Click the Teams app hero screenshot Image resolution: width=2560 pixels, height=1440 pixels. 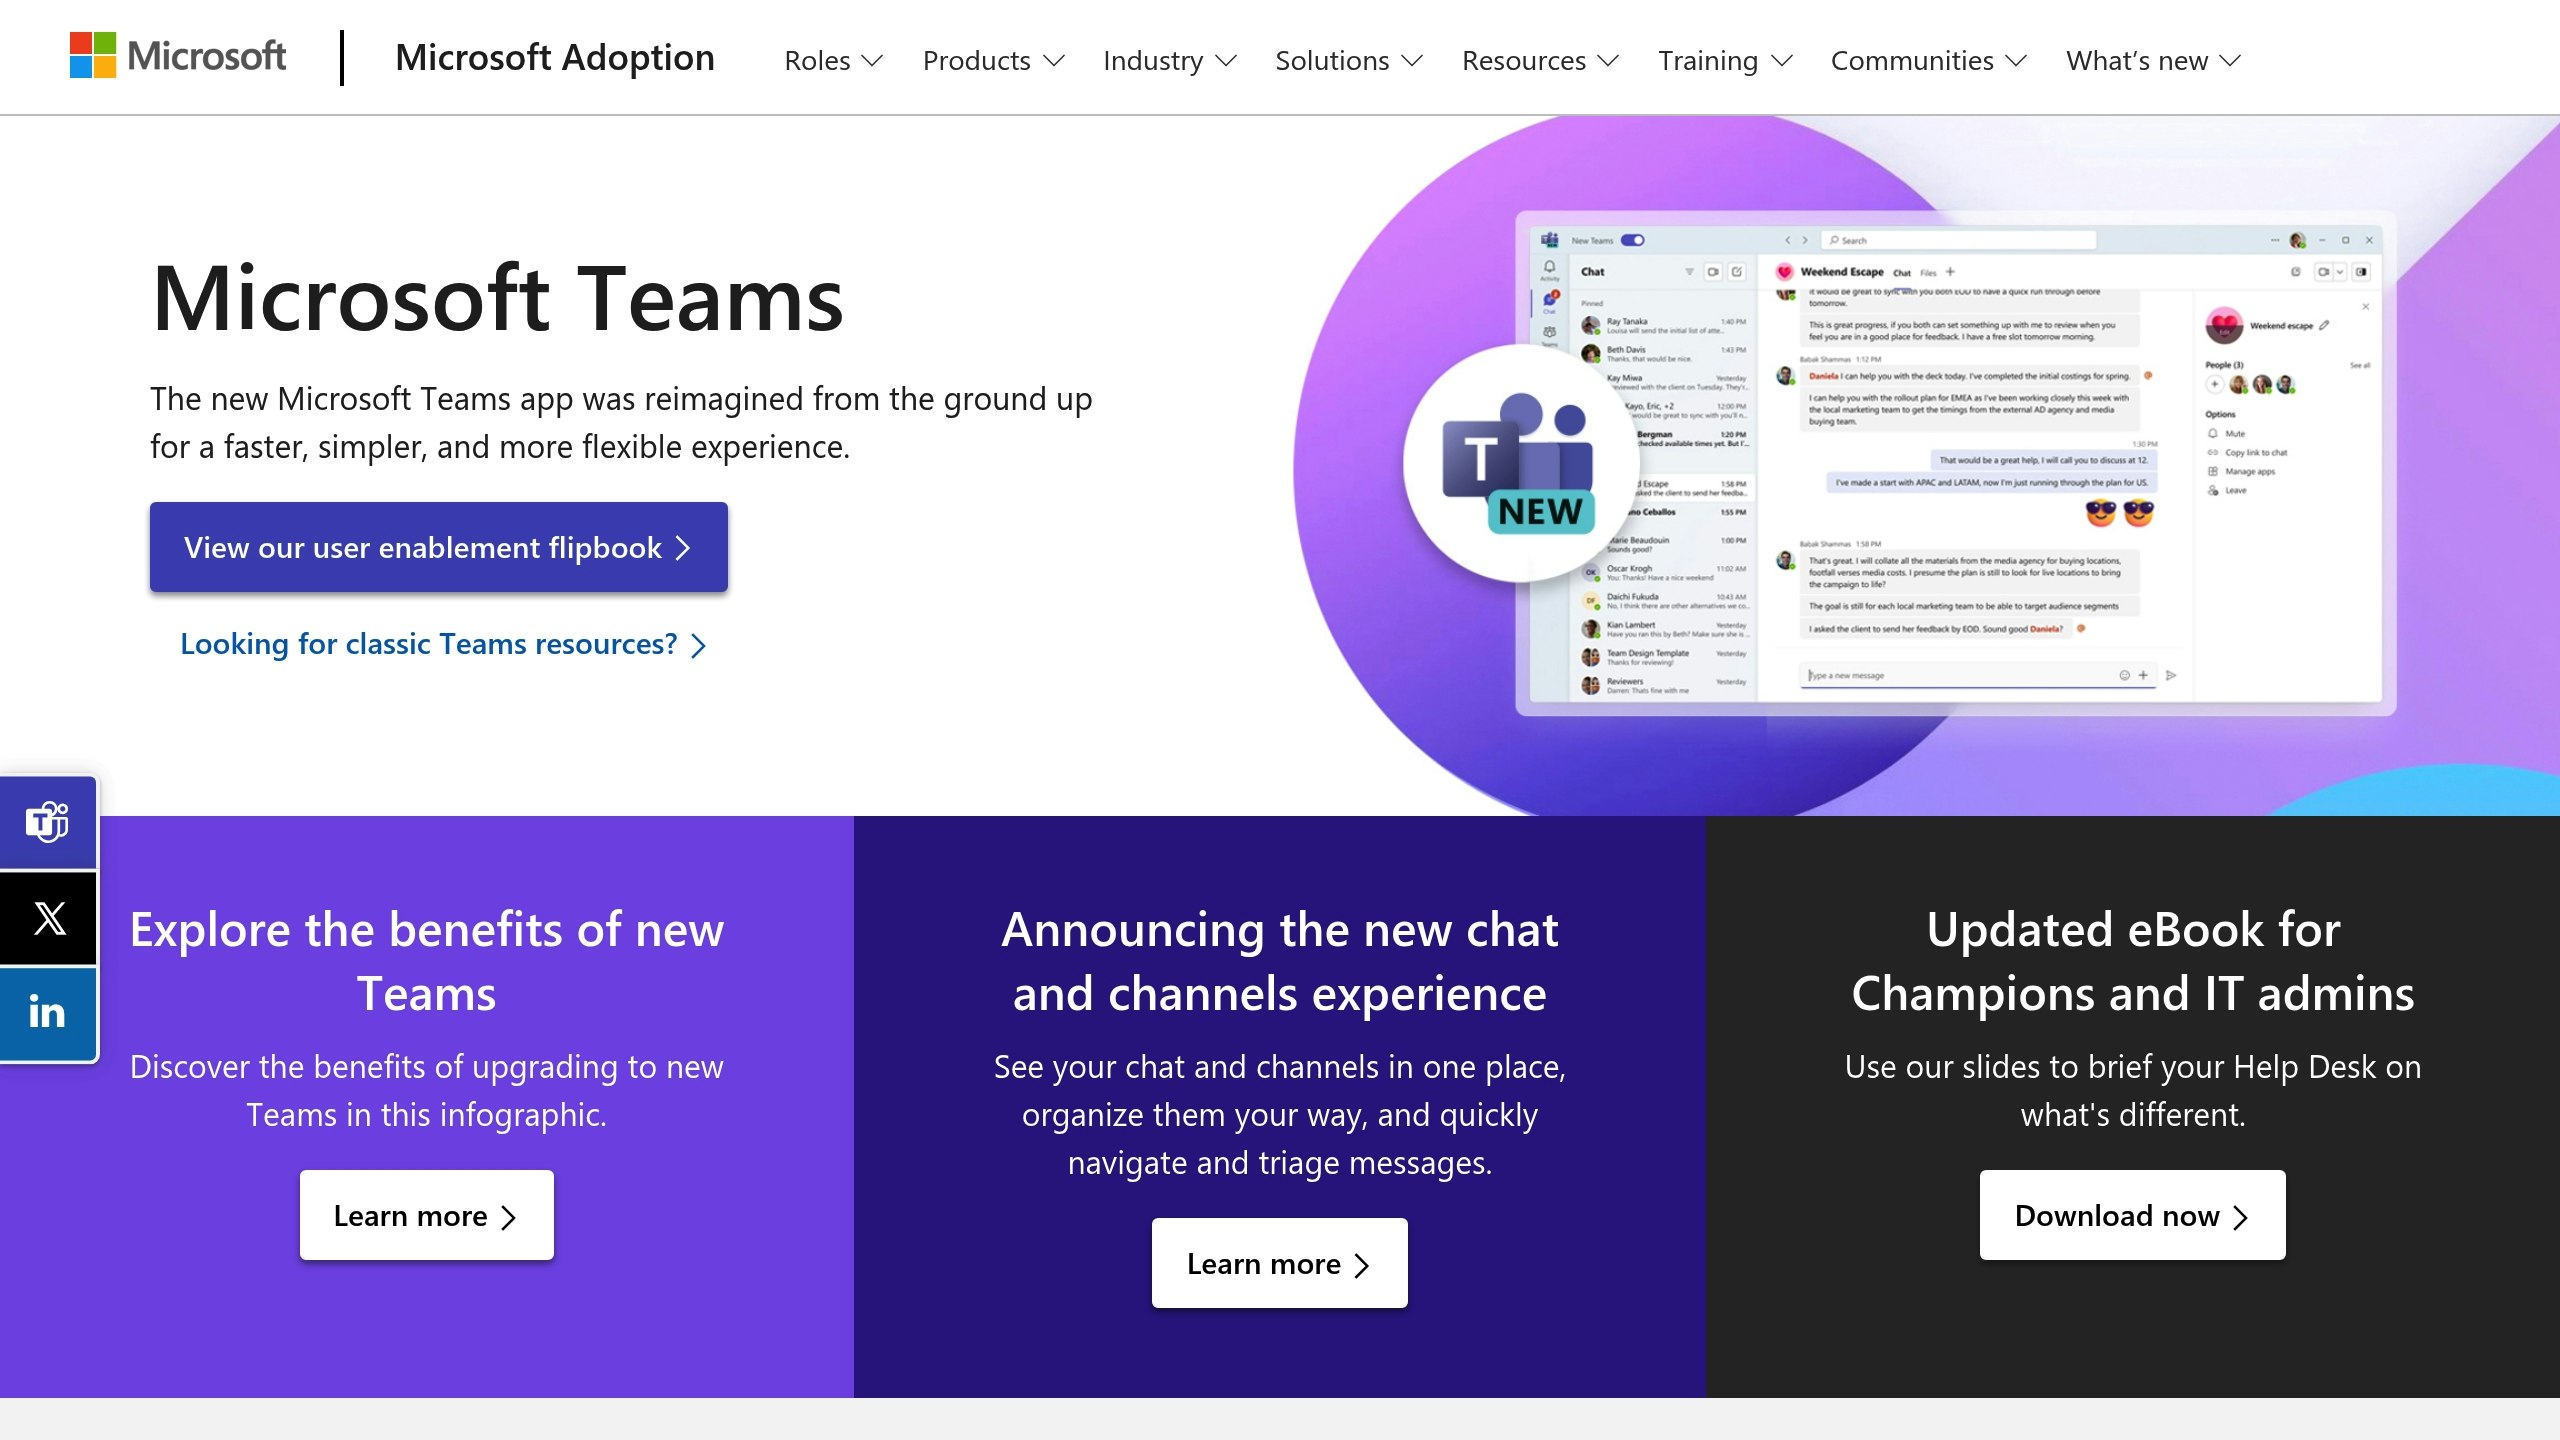pos(1955,463)
